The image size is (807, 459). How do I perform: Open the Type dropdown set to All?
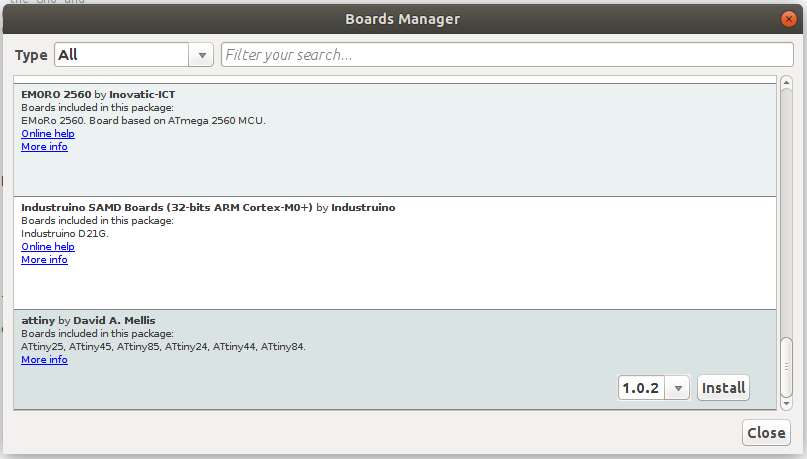click(x=134, y=55)
